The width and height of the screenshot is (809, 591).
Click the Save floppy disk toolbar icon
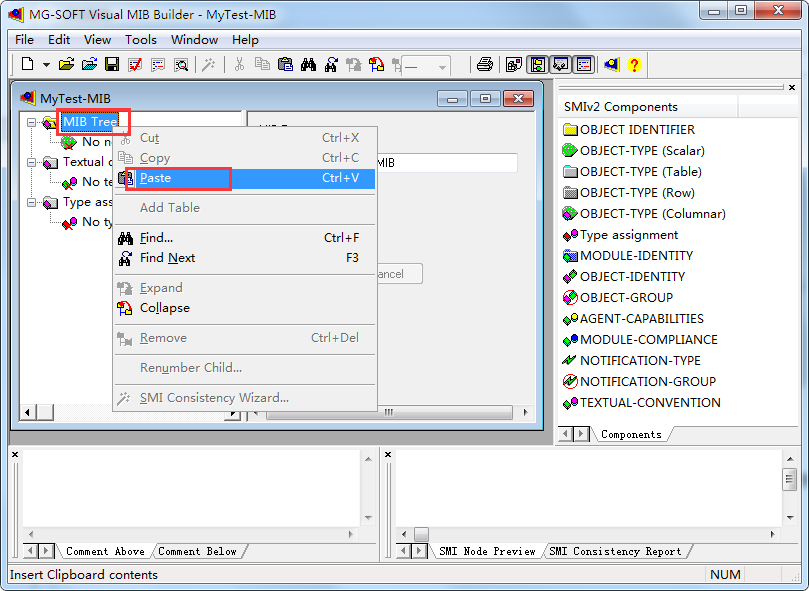click(112, 65)
